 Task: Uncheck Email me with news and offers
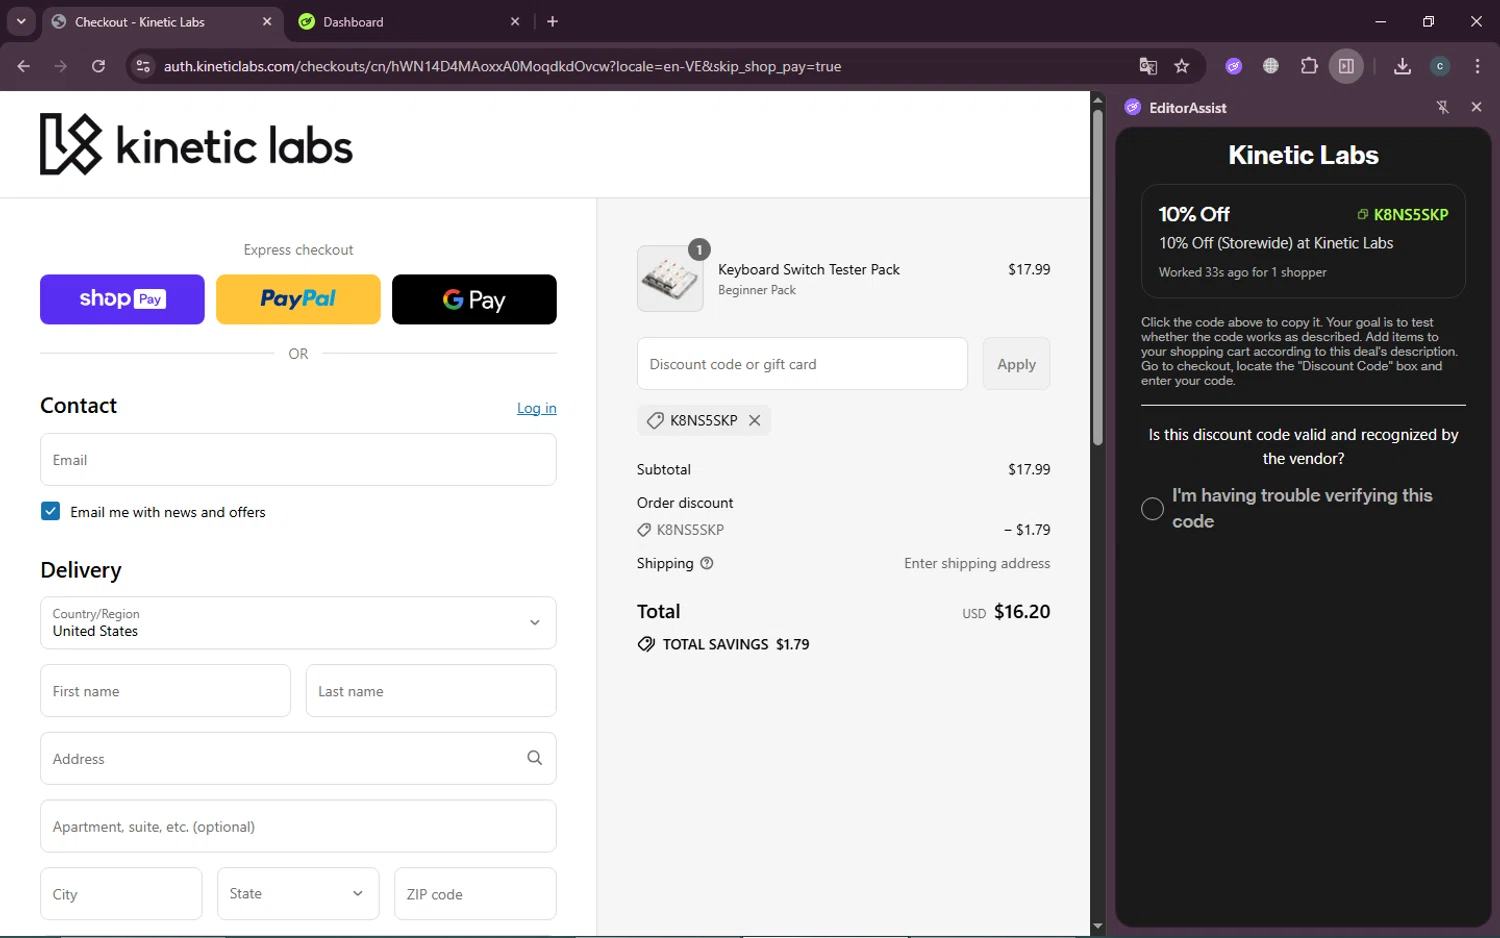pyautogui.click(x=50, y=511)
